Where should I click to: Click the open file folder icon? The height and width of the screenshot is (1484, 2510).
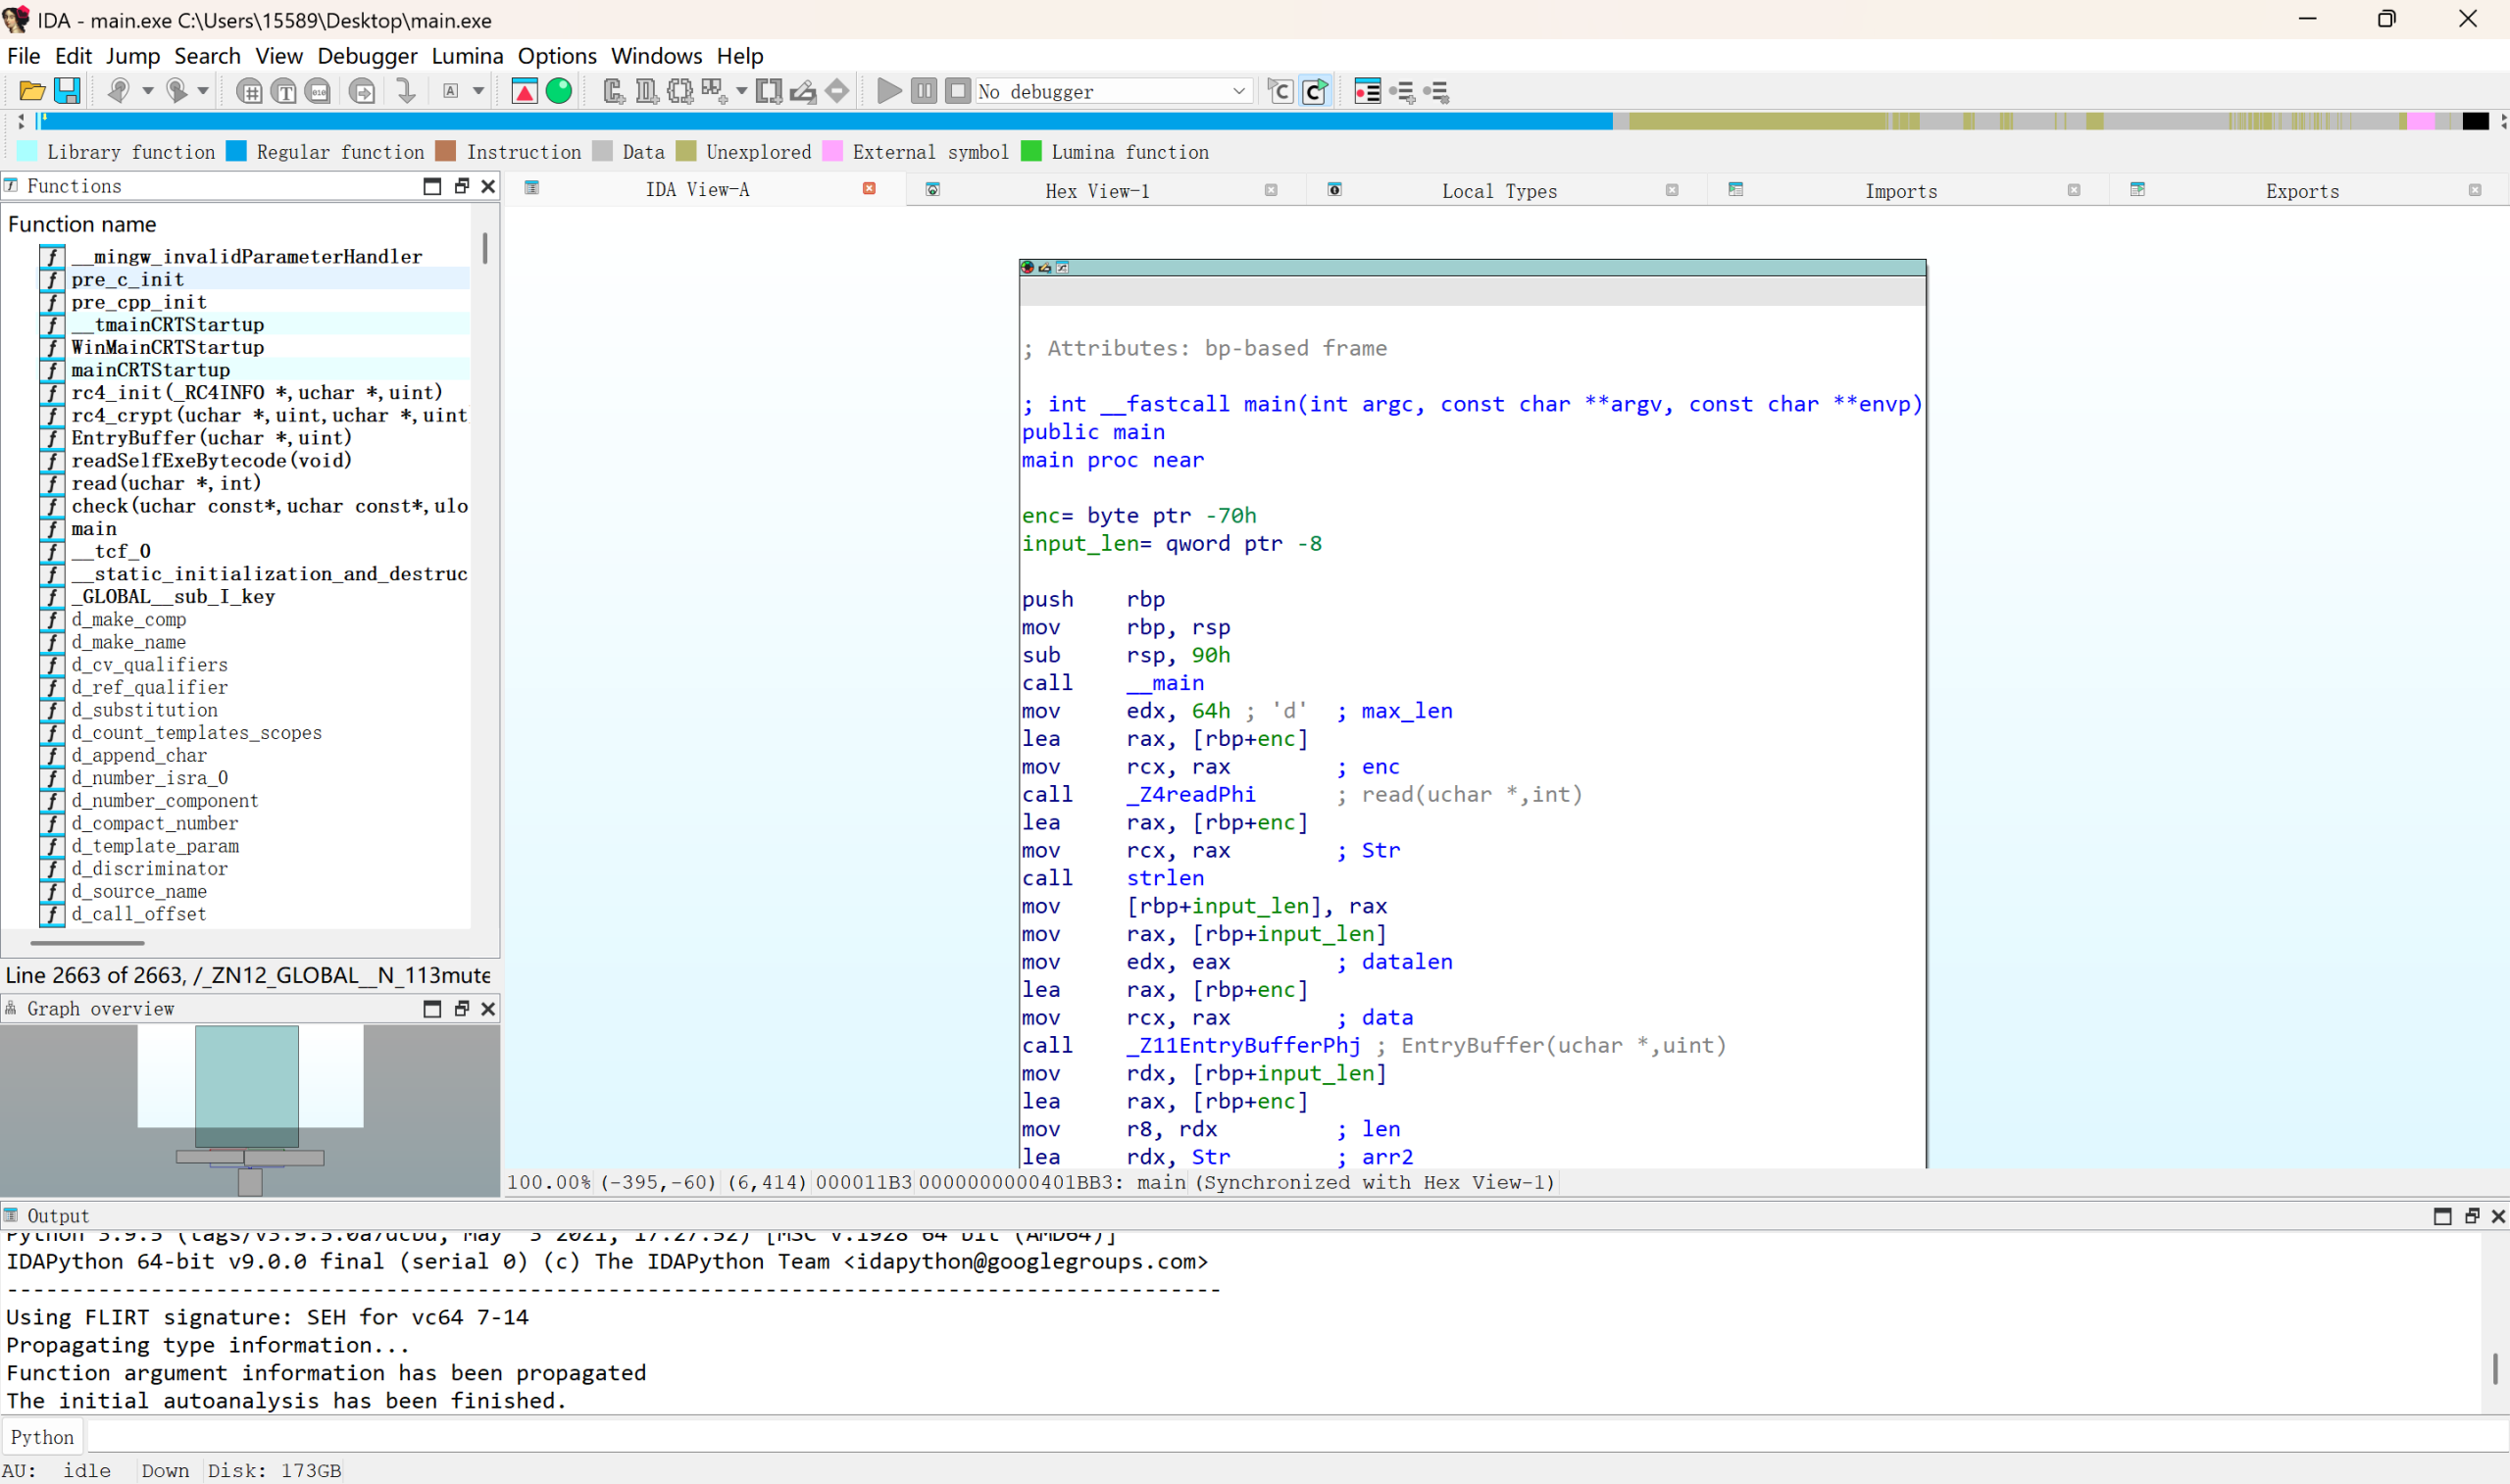click(31, 91)
